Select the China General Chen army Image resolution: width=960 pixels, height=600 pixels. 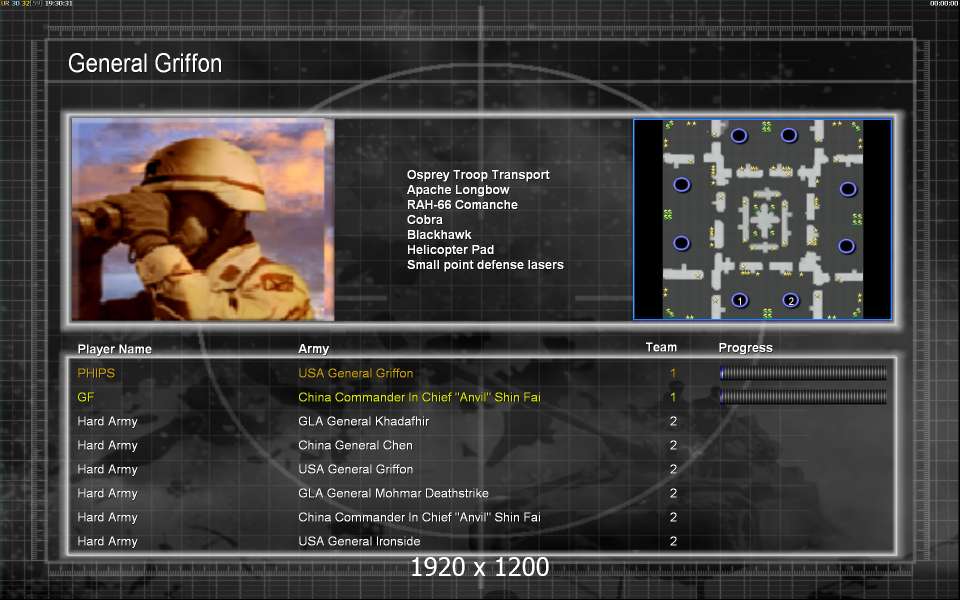point(355,445)
